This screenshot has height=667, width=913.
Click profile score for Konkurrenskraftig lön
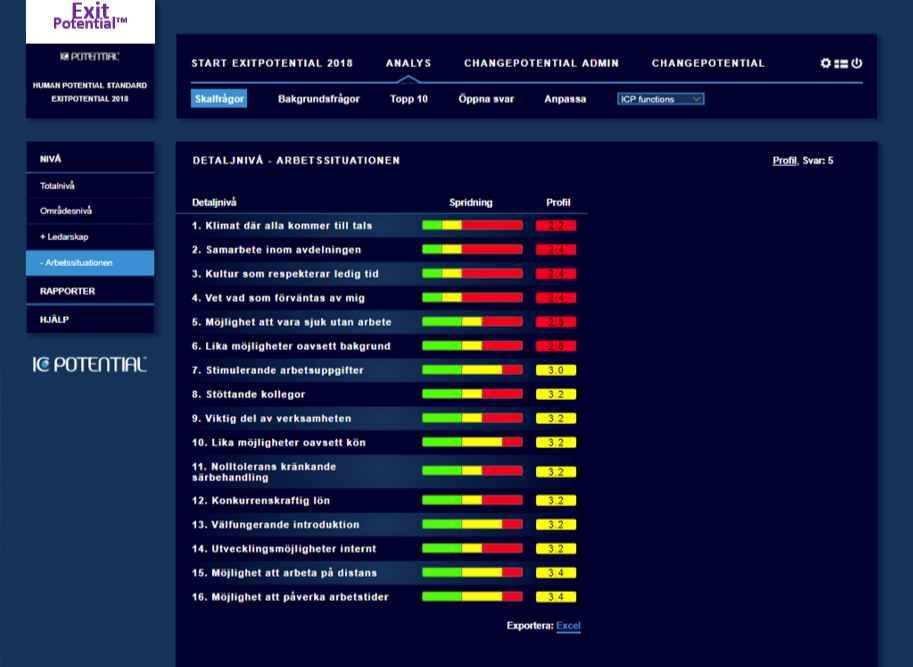(x=556, y=500)
